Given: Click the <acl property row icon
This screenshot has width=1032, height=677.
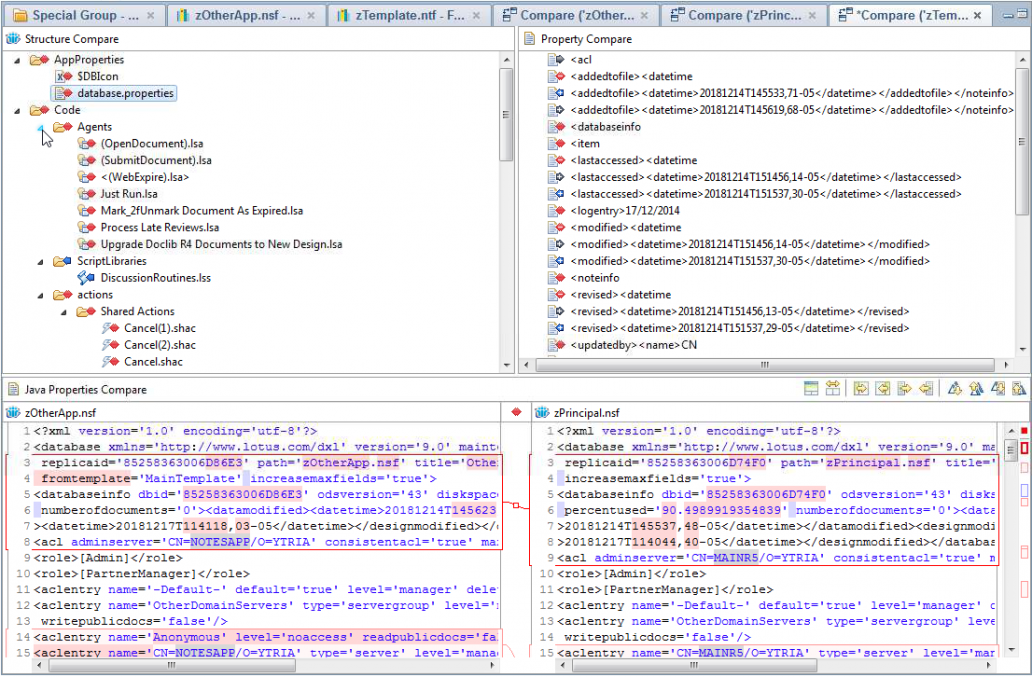Looking at the screenshot, I should click(x=556, y=59).
